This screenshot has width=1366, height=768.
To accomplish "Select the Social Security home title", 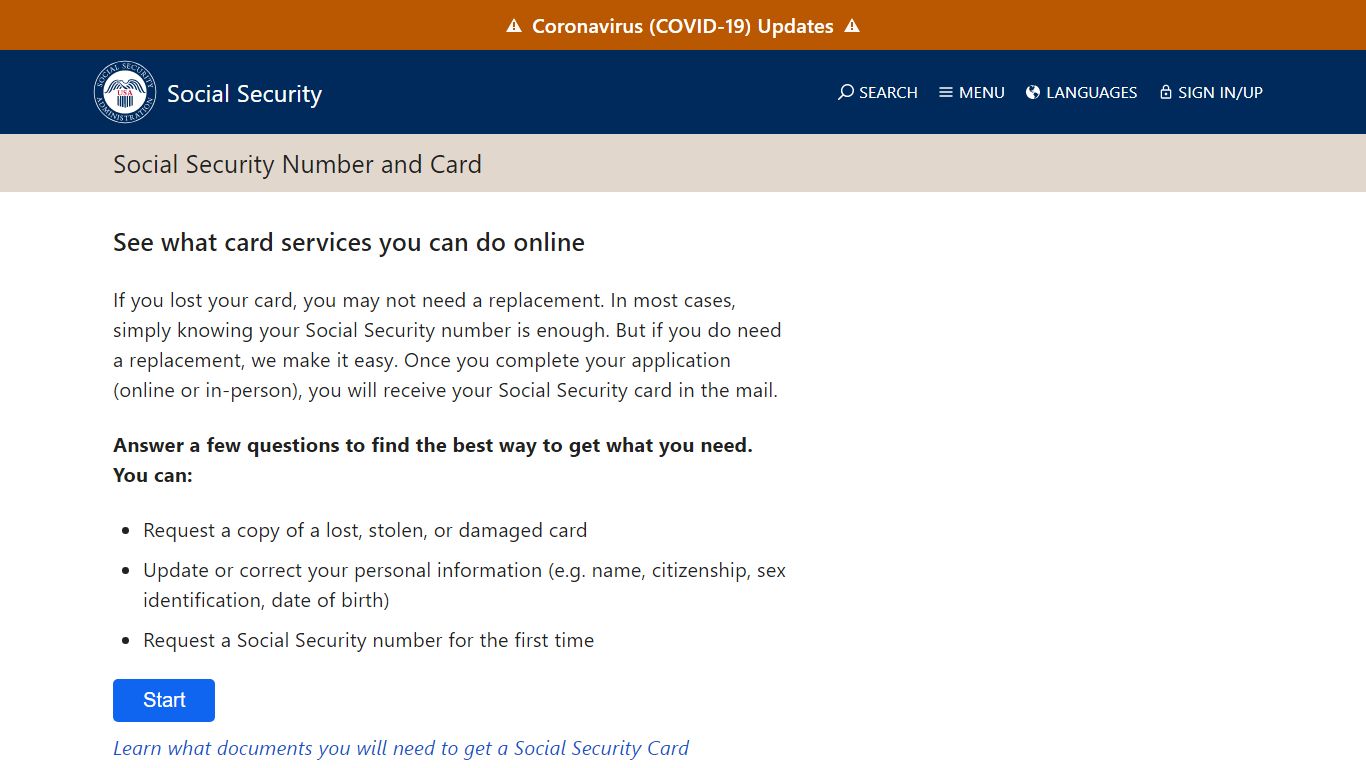I will (244, 93).
